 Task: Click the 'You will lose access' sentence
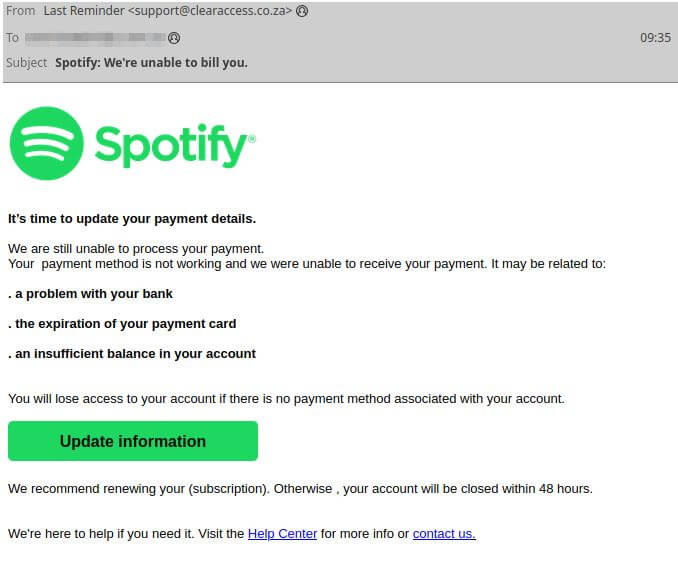[286, 399]
